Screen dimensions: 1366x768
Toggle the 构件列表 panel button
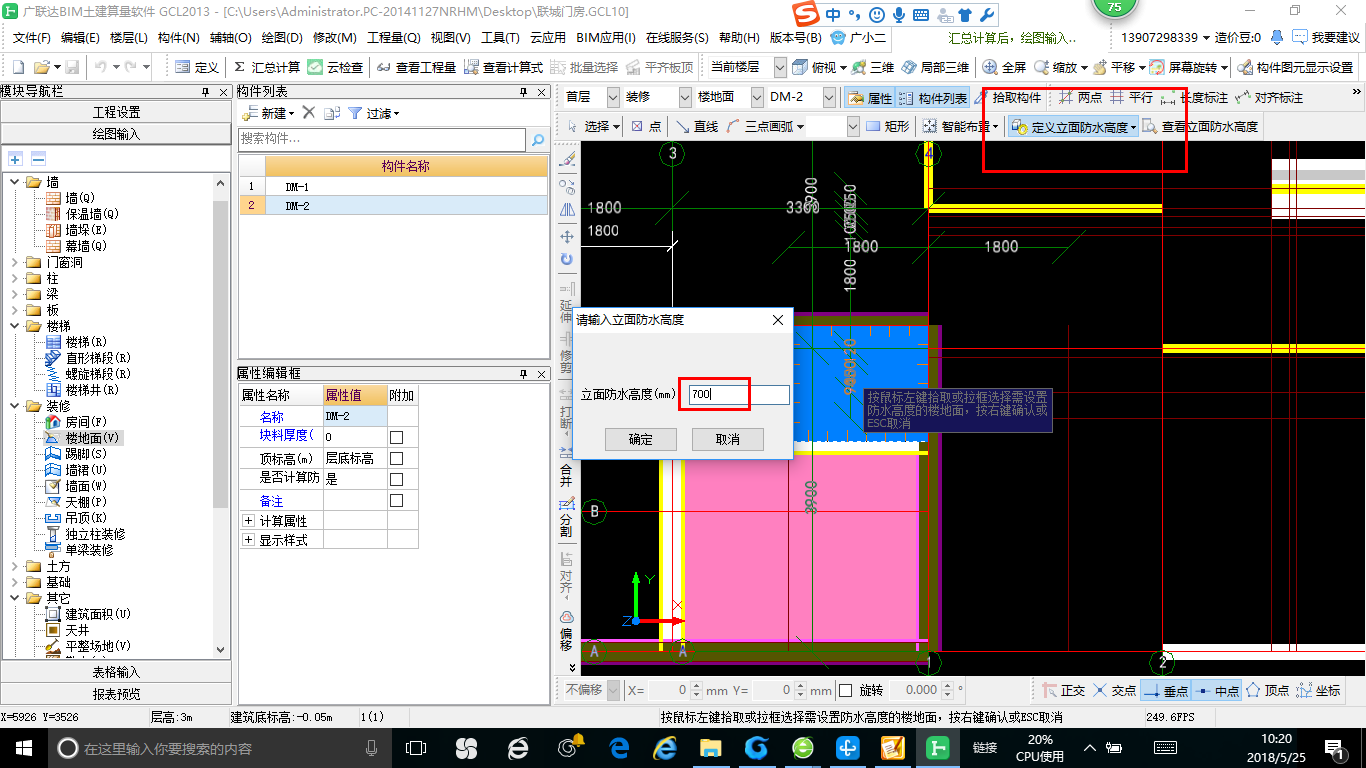(932, 98)
